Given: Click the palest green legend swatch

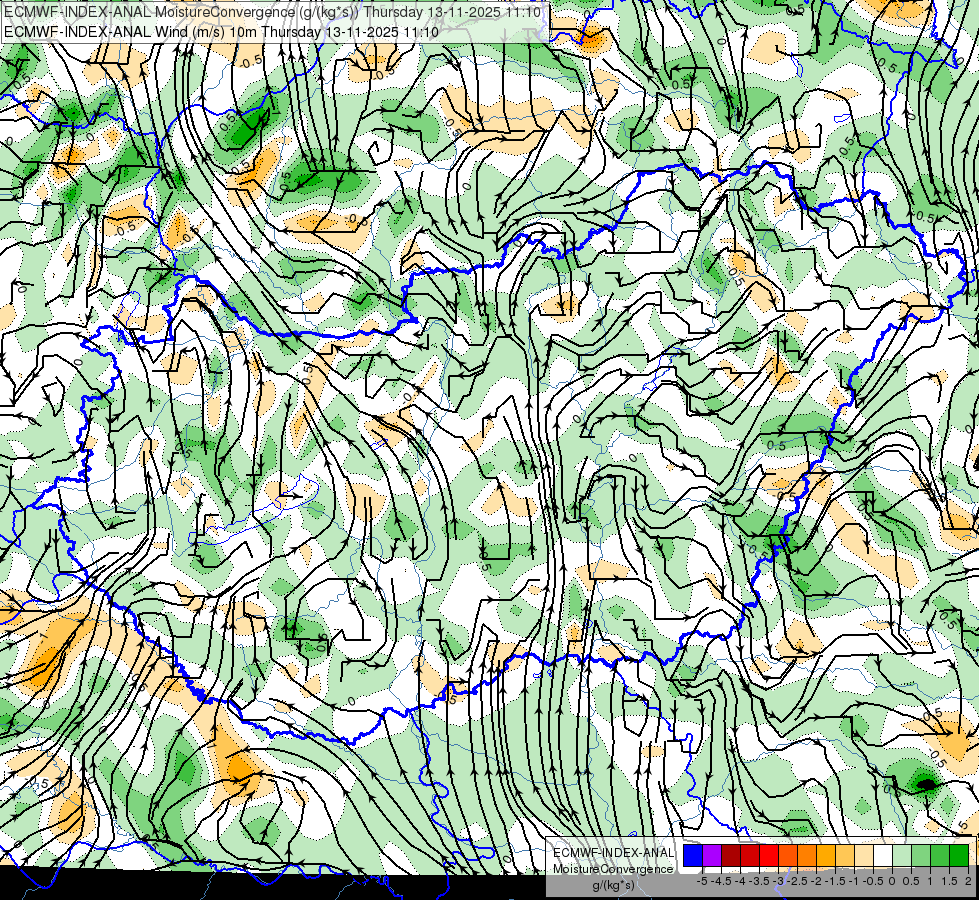Looking at the screenshot, I should (x=902, y=855).
